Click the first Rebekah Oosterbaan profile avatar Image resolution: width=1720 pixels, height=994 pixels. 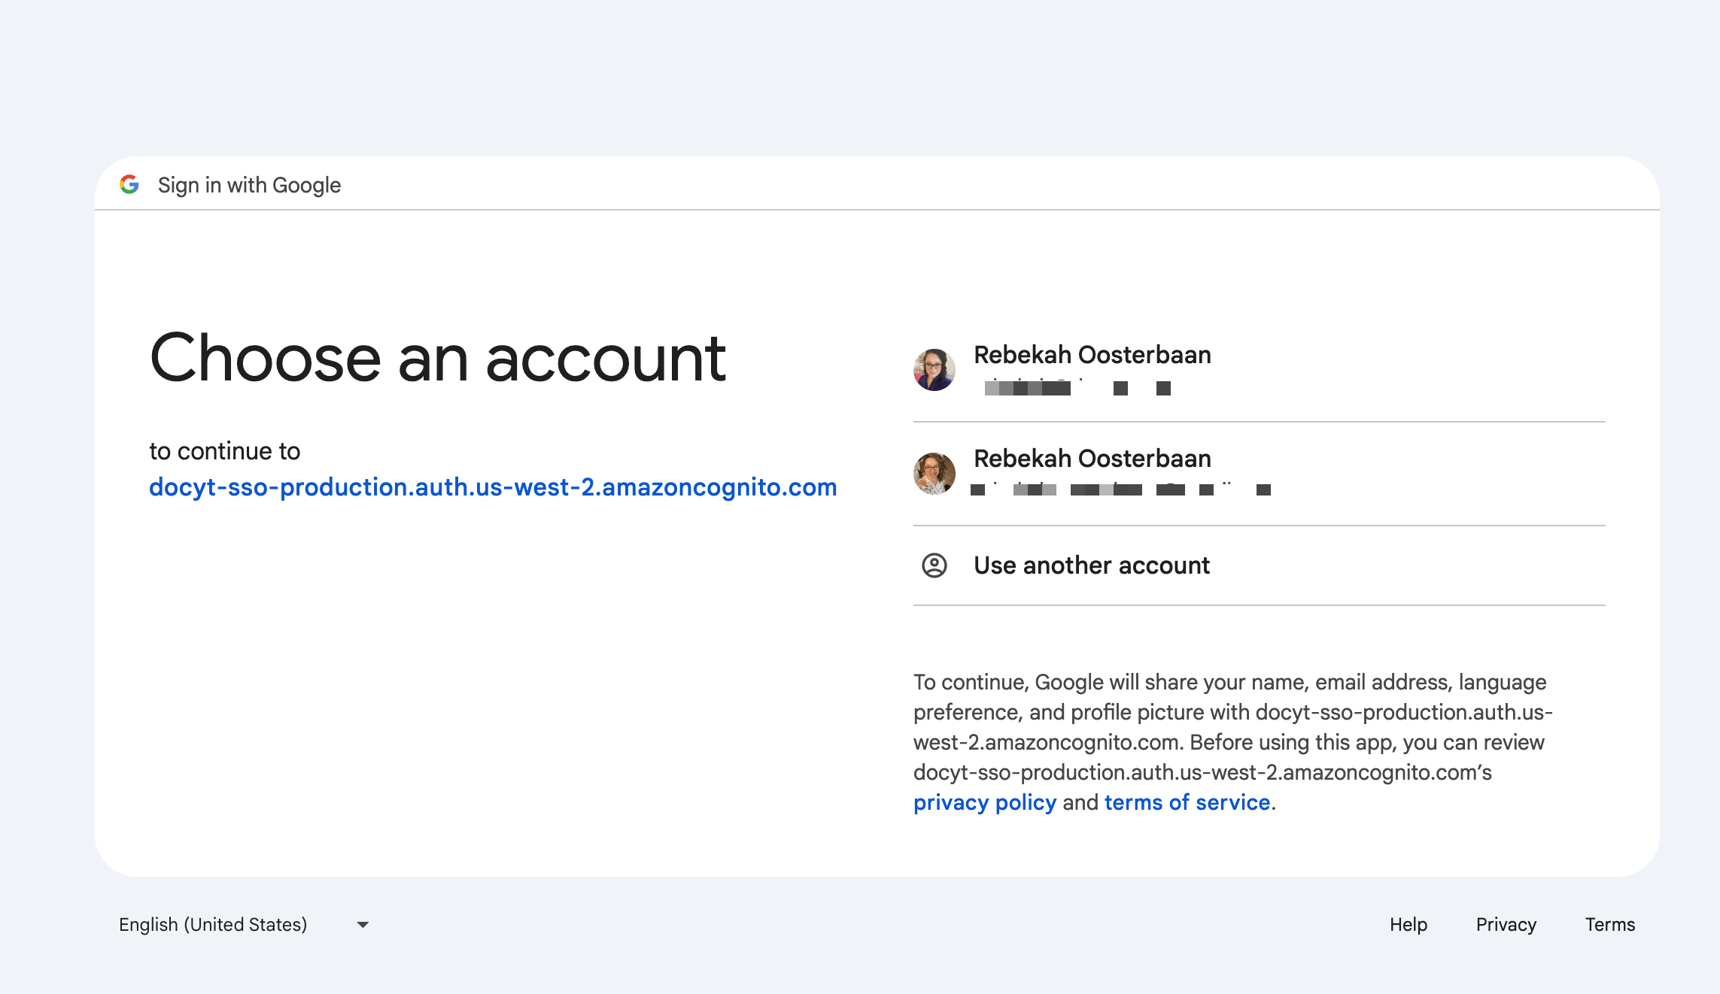(x=934, y=369)
